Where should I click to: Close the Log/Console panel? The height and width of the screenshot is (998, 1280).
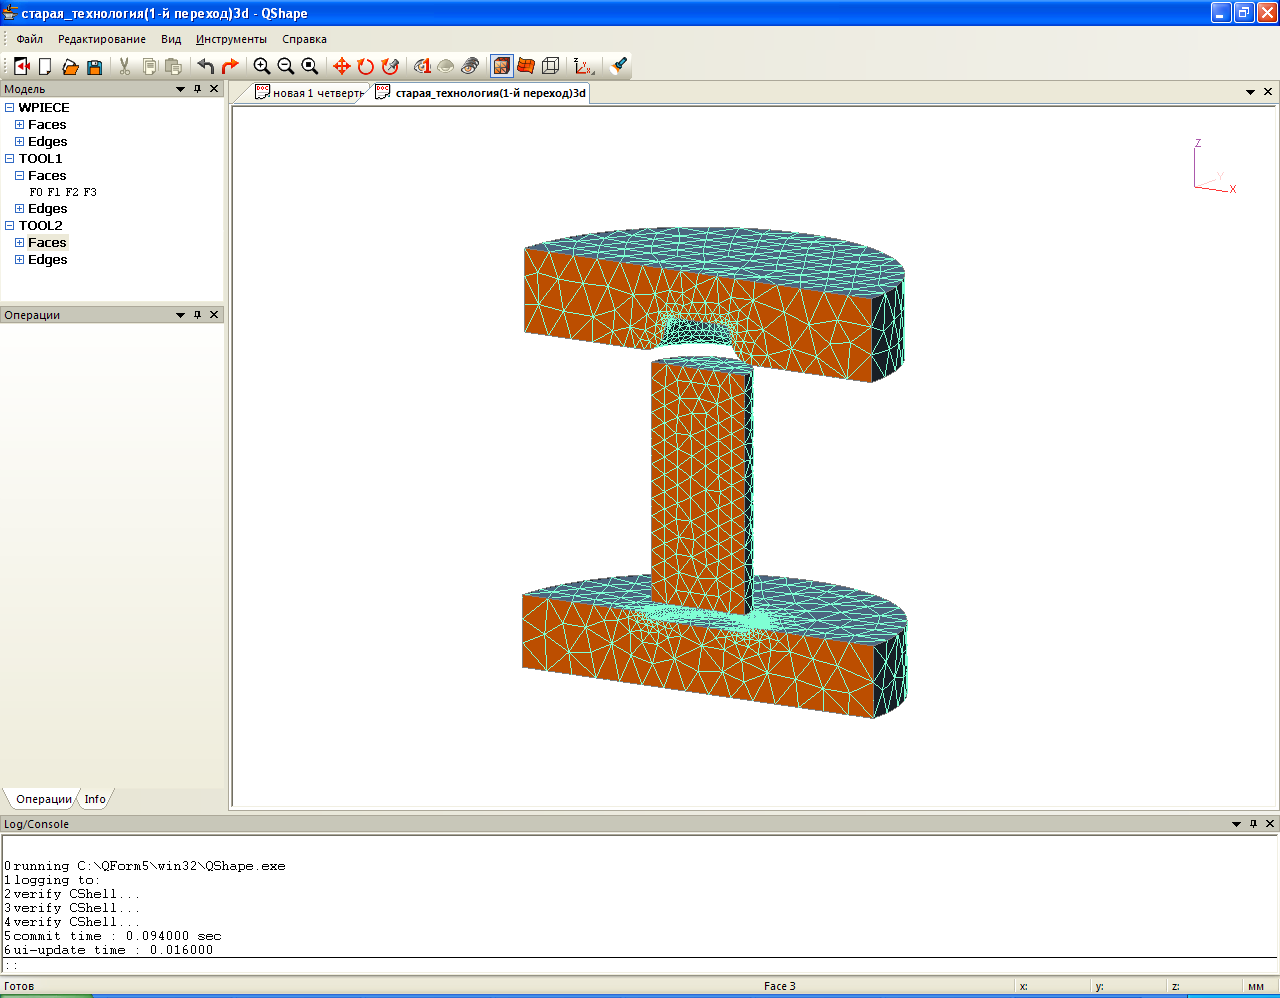[1271, 824]
